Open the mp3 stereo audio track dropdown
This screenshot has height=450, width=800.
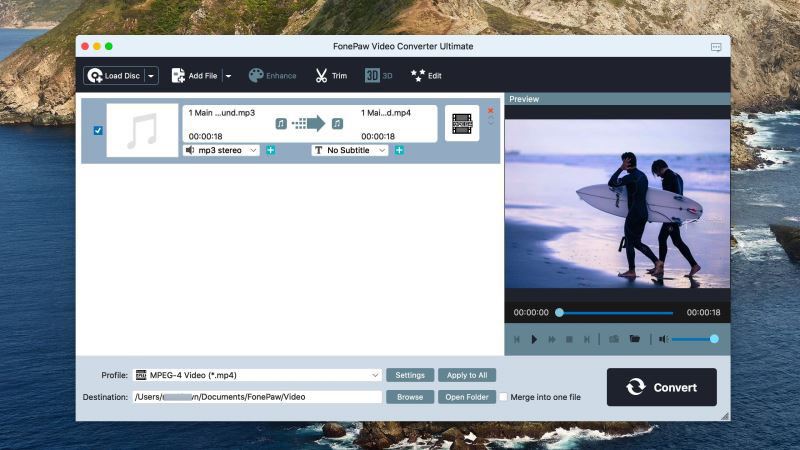(x=221, y=150)
